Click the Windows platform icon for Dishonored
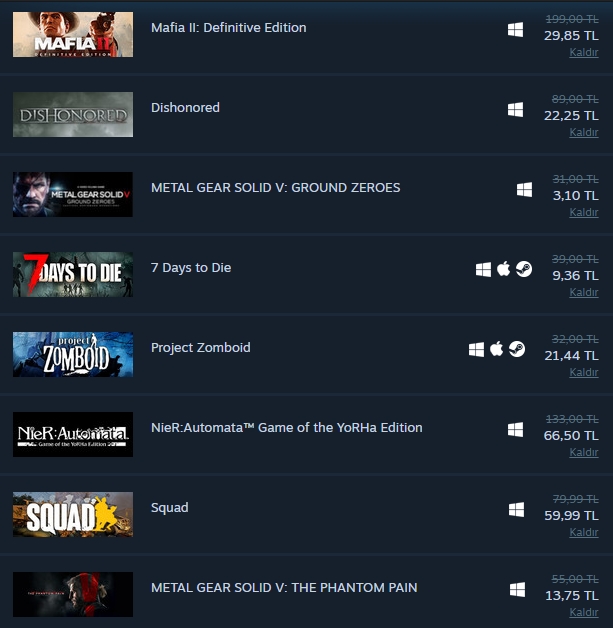 (x=515, y=110)
